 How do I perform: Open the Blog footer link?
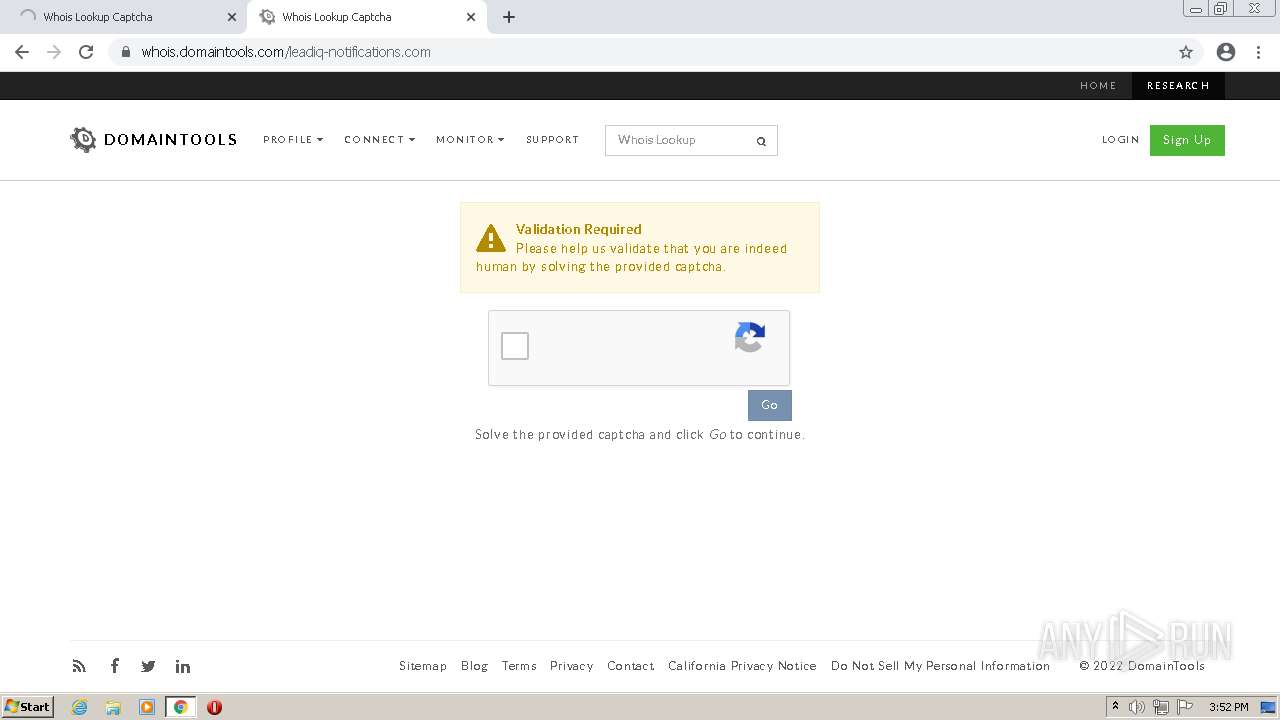[474, 666]
